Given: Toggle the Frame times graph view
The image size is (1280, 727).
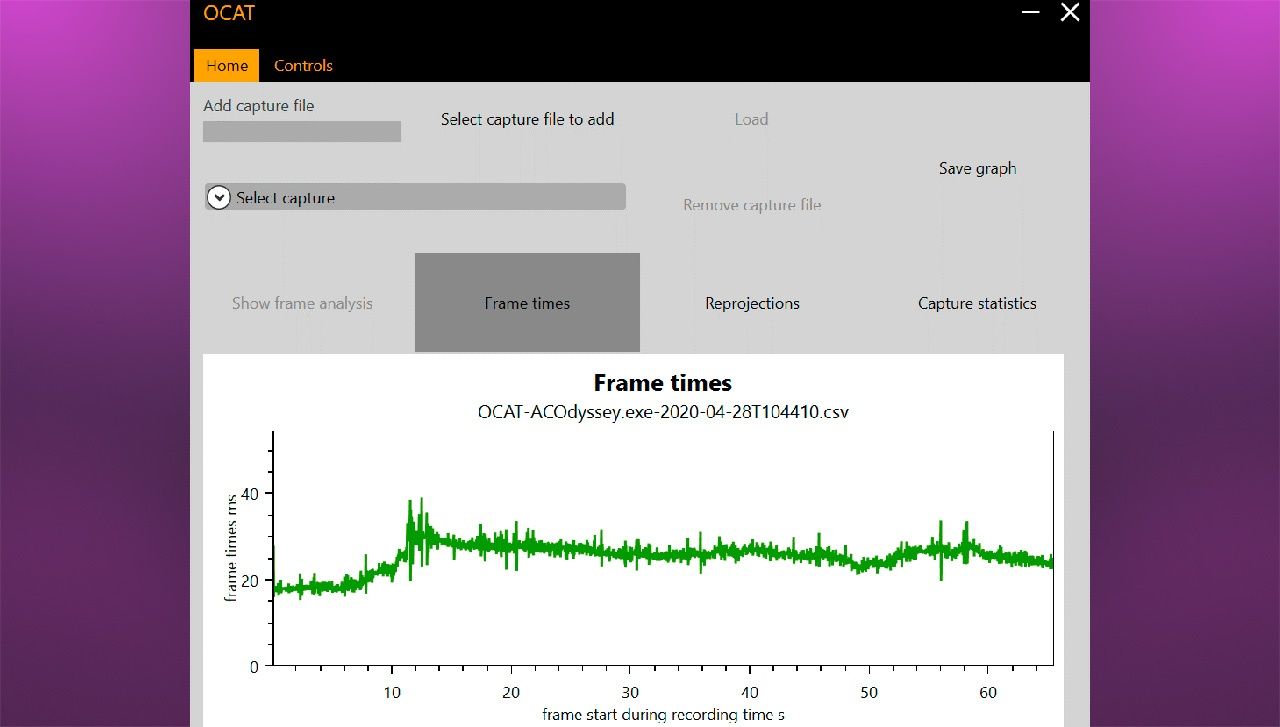Looking at the screenshot, I should [527, 303].
